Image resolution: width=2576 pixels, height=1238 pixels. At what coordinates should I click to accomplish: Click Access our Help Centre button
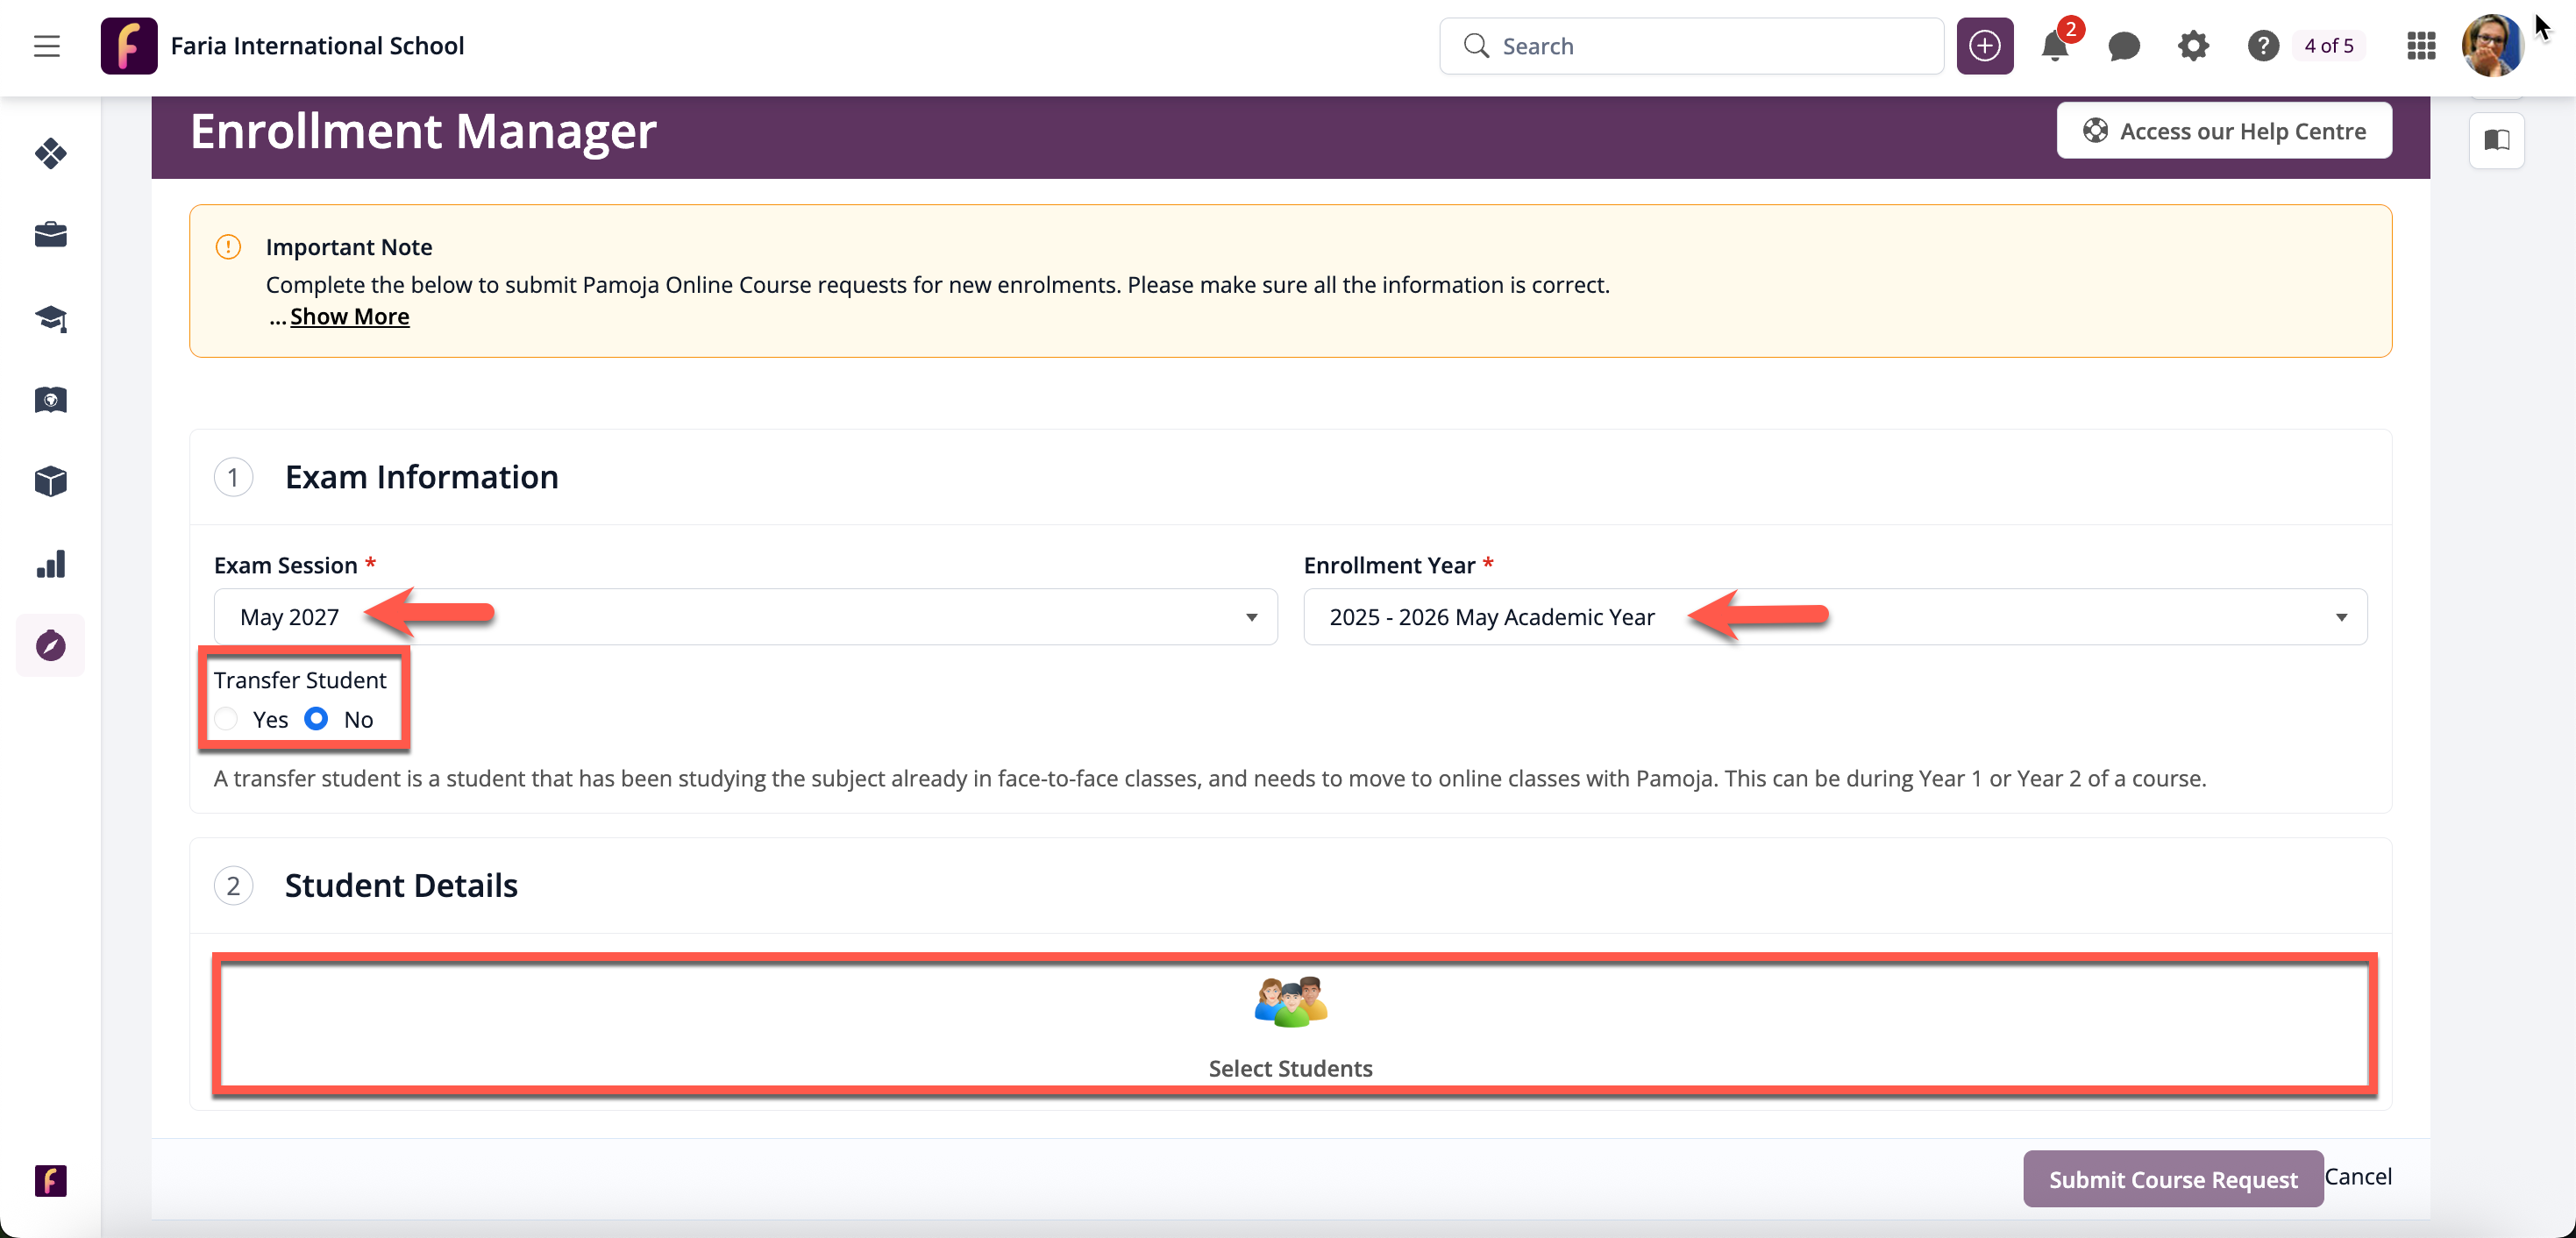pos(2223,131)
